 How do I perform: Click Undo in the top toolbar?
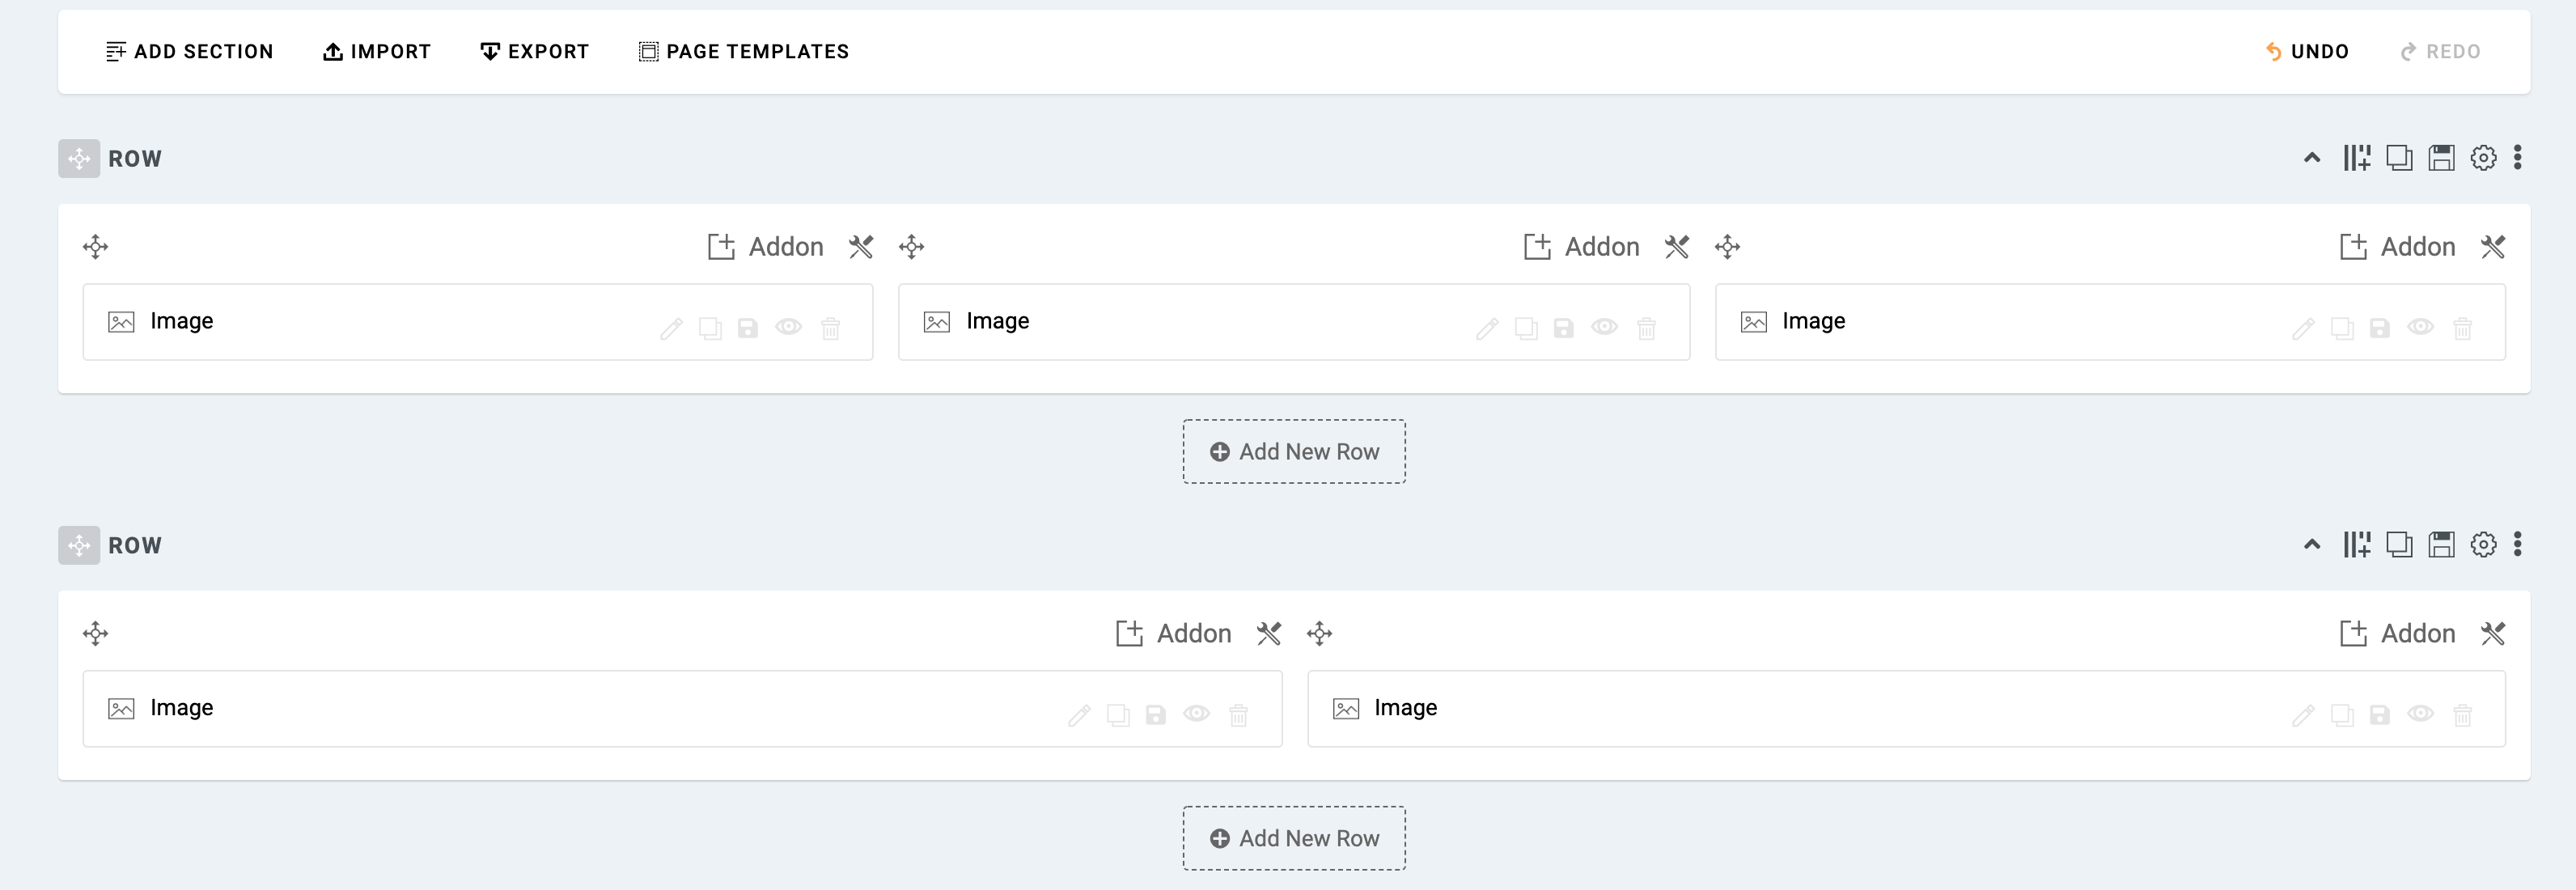click(2309, 51)
